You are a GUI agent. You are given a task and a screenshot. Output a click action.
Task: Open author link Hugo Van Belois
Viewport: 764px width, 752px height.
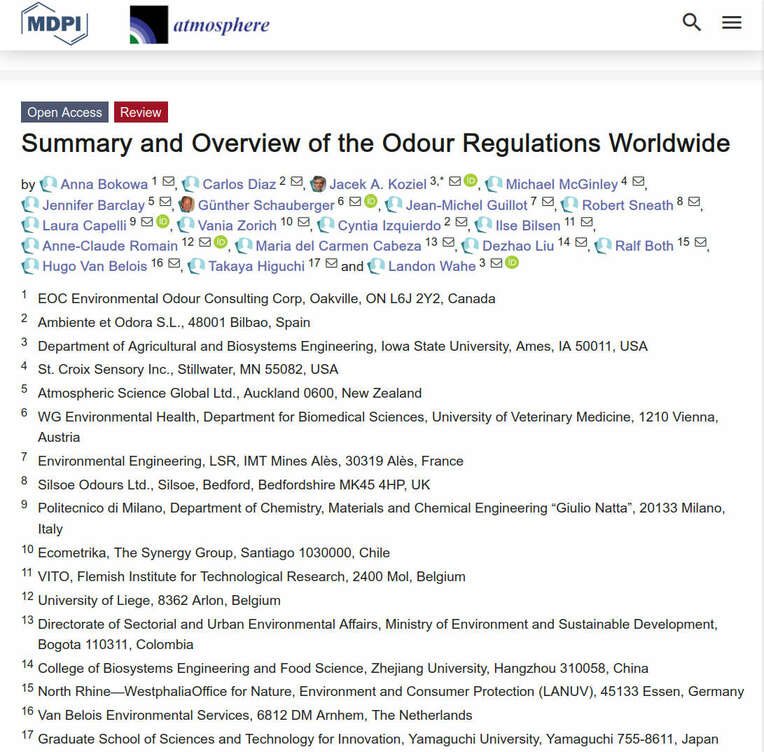[95, 266]
